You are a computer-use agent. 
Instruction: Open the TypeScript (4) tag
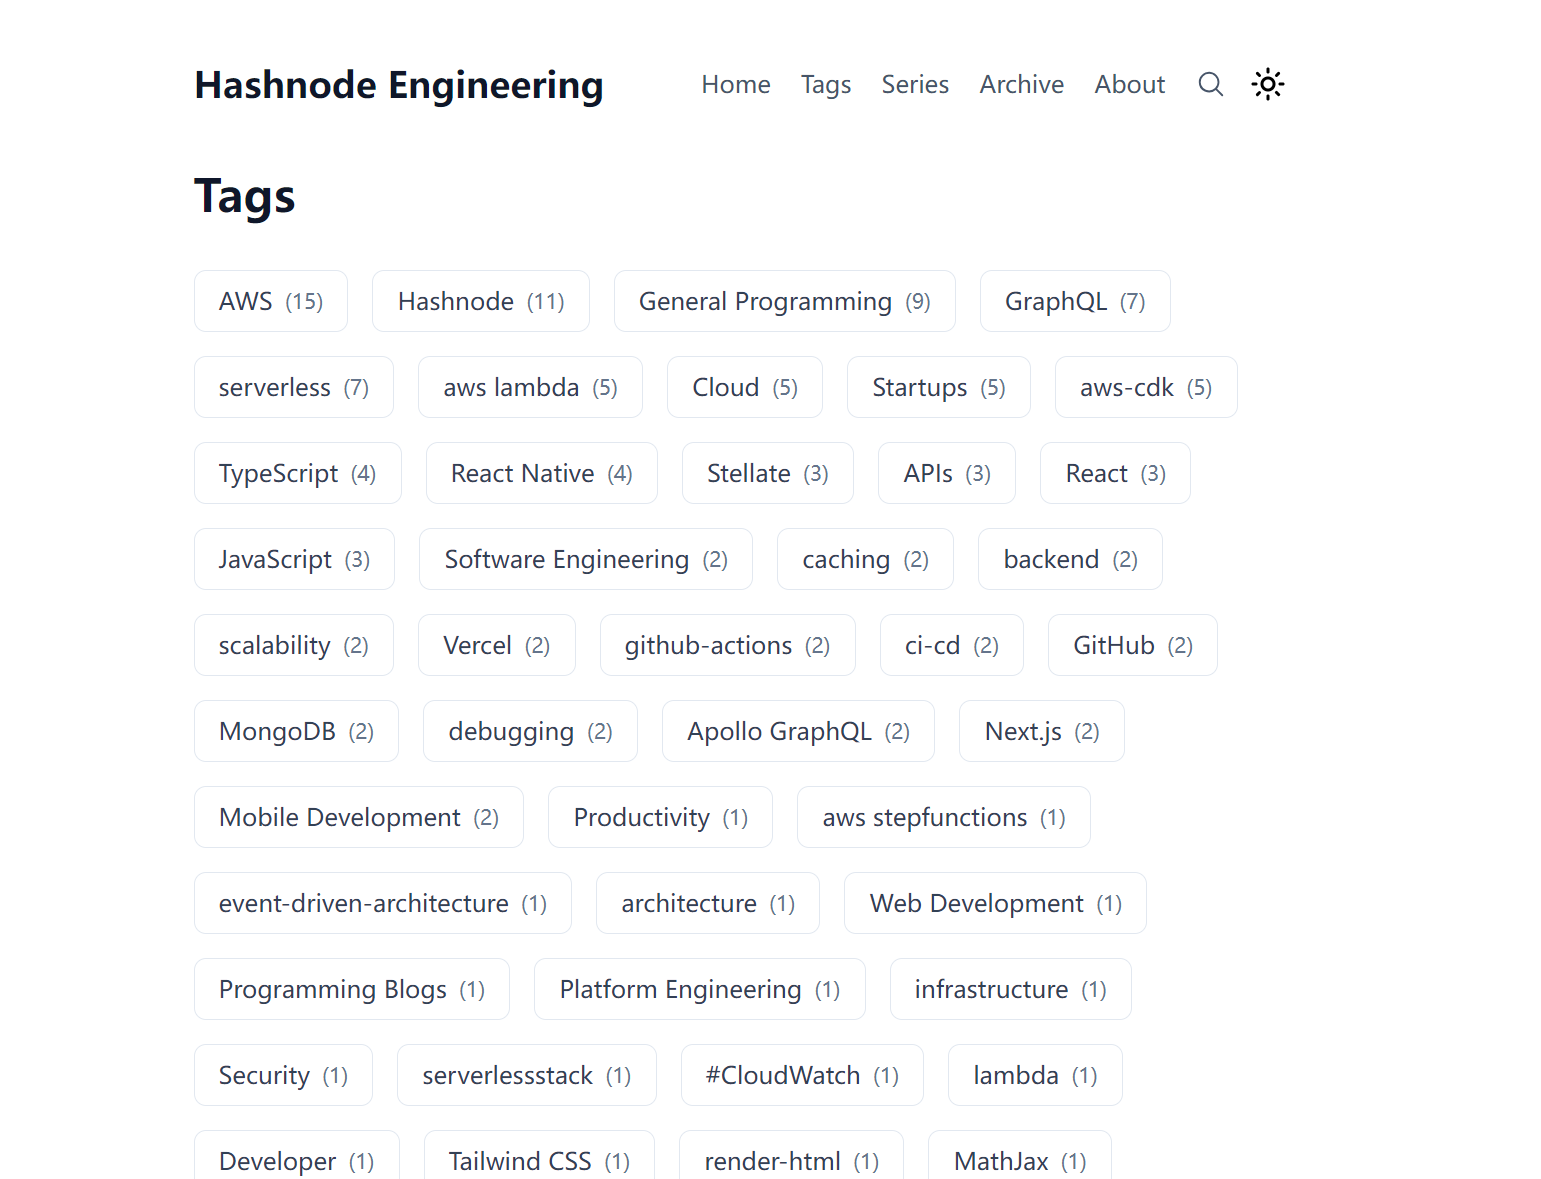point(298,473)
